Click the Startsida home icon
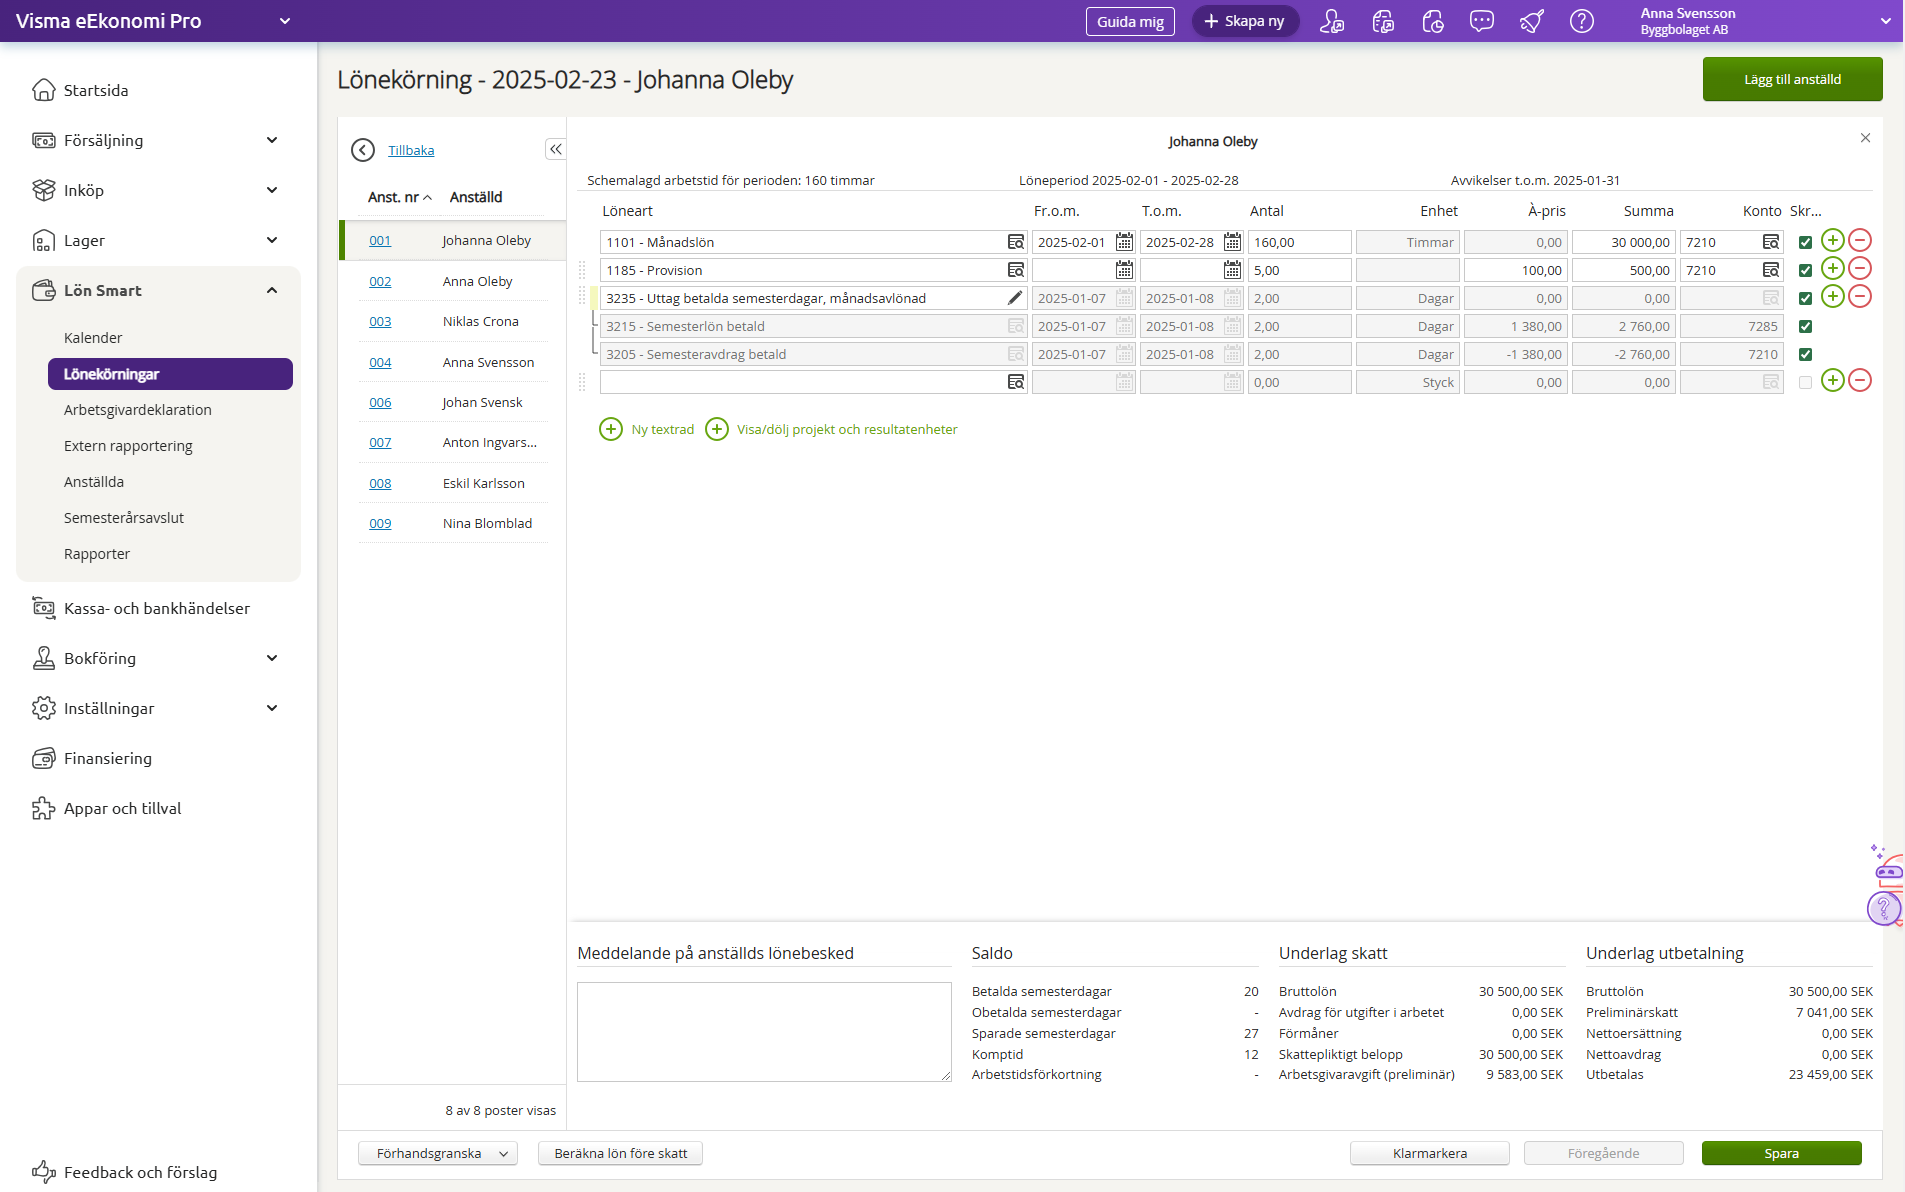 pyautogui.click(x=44, y=90)
